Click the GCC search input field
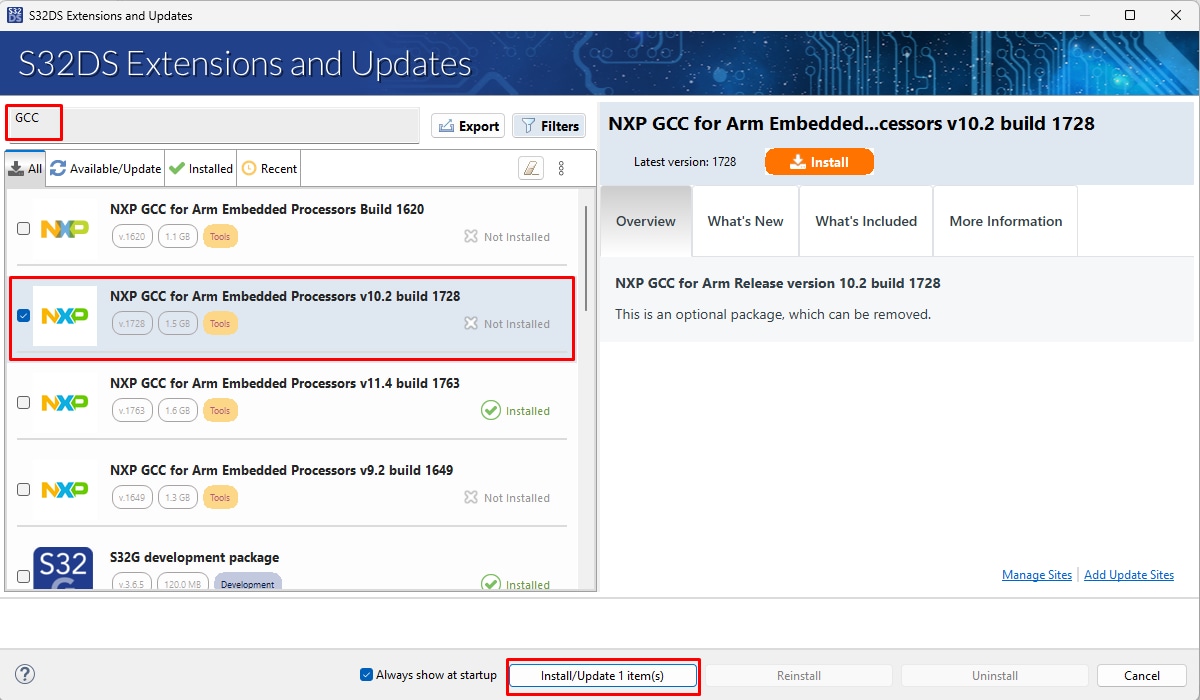The height and width of the screenshot is (700, 1200). (x=212, y=126)
